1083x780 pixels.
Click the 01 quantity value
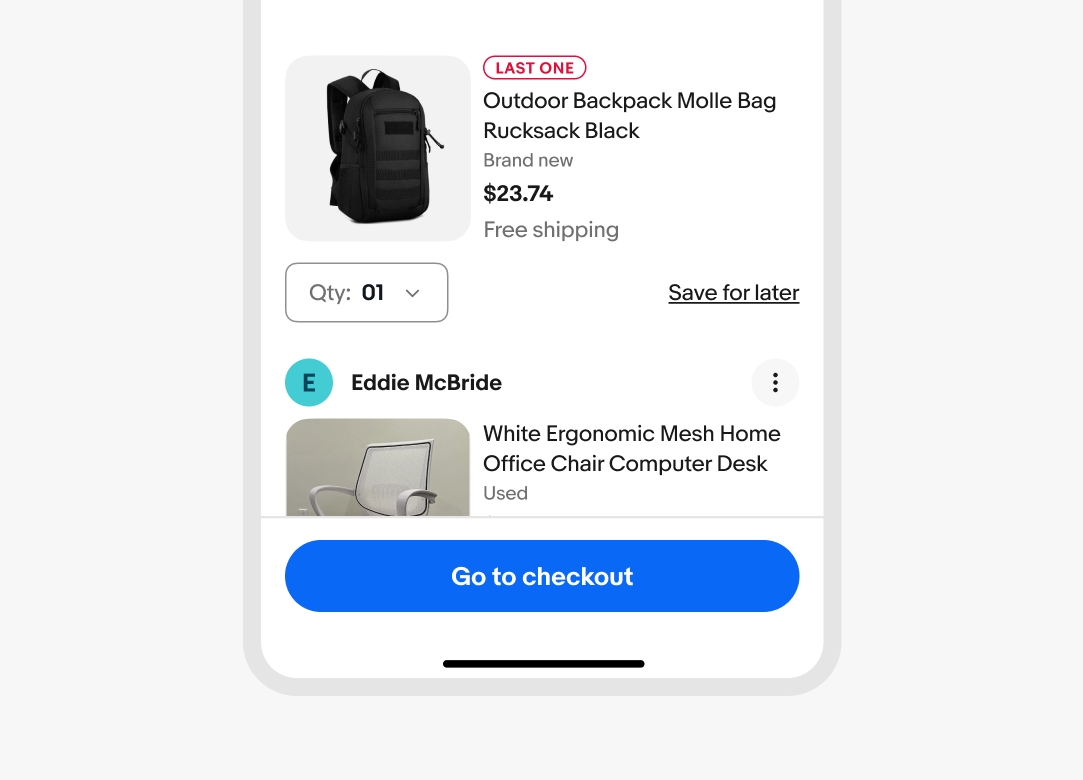(x=373, y=292)
